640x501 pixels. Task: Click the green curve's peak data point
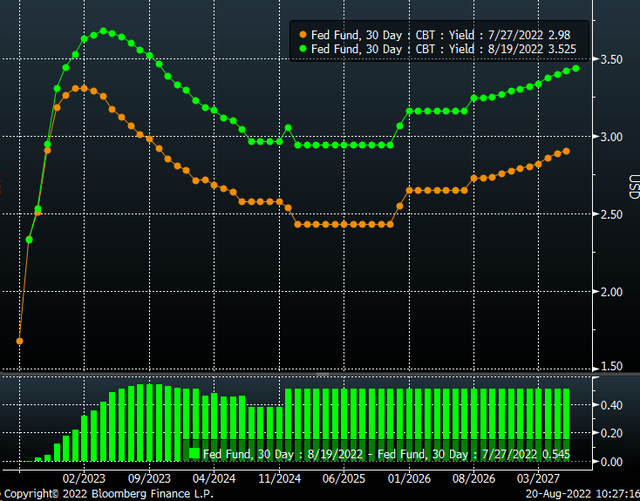103,31
